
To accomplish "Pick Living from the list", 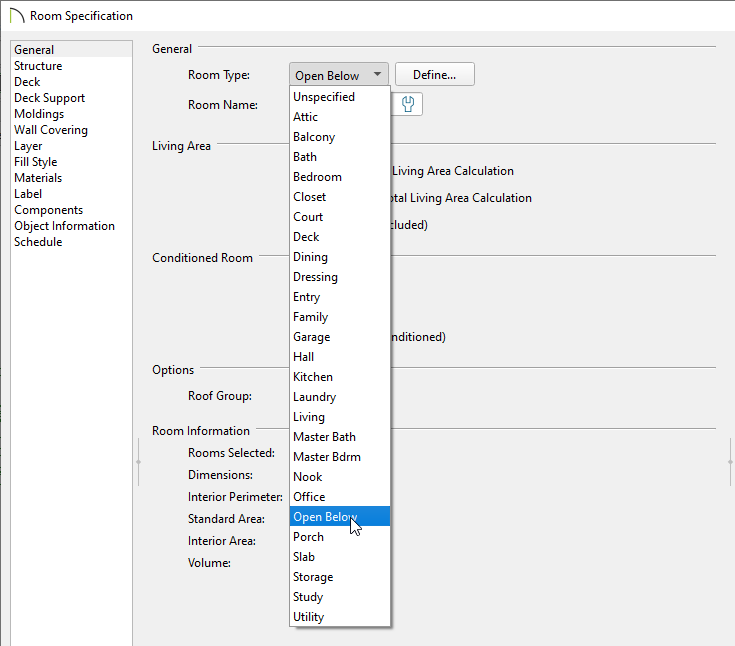I will click(x=340, y=417).
